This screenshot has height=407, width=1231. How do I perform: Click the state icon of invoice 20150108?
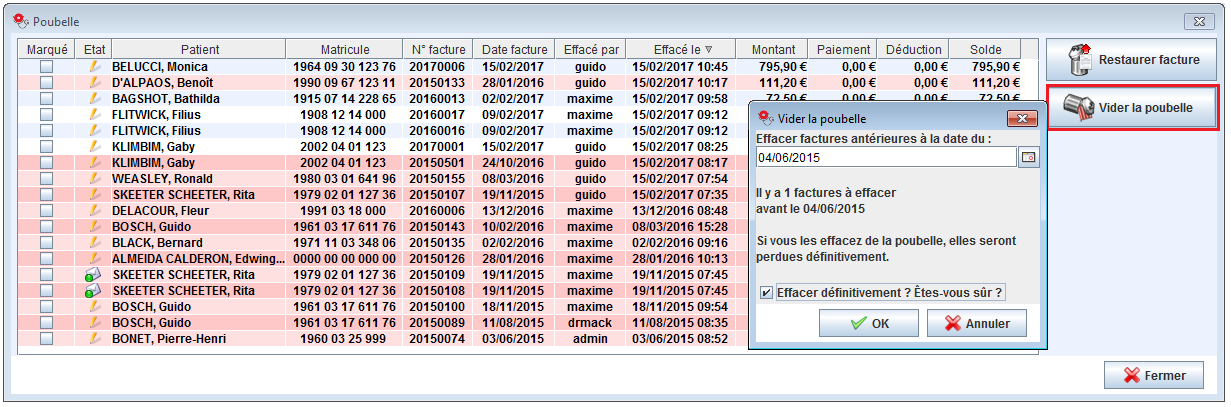94,291
